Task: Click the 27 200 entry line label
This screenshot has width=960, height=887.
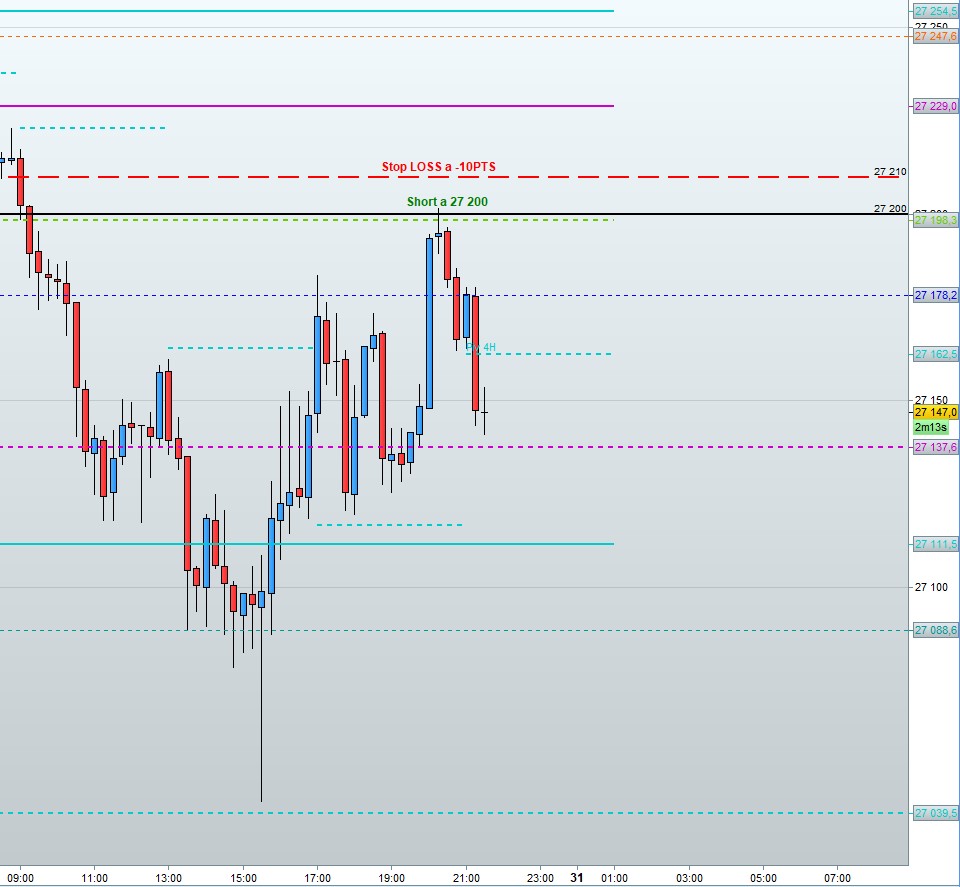Action: point(890,209)
